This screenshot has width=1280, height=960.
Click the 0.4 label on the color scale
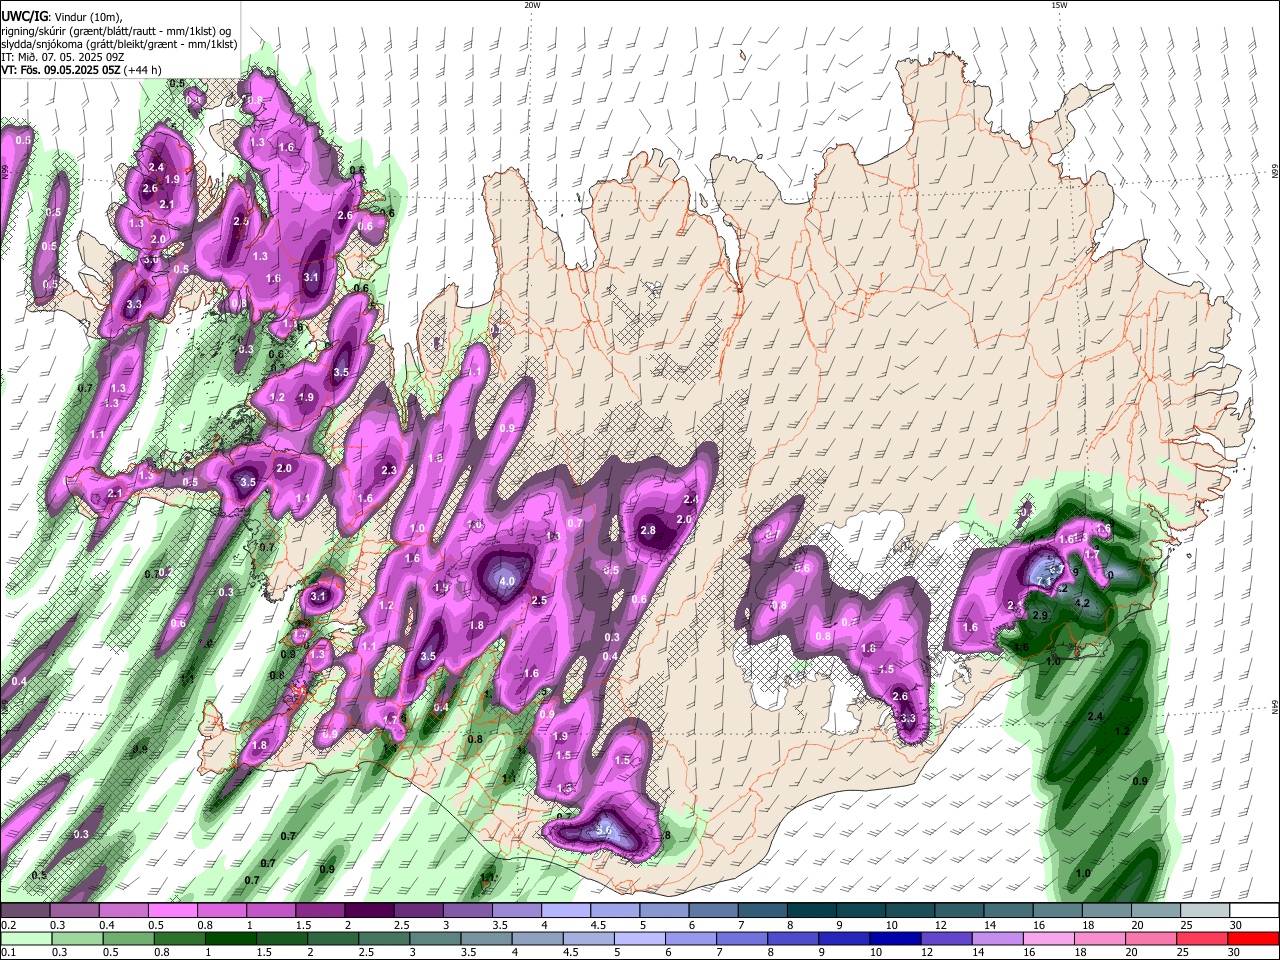pyautogui.click(x=107, y=925)
